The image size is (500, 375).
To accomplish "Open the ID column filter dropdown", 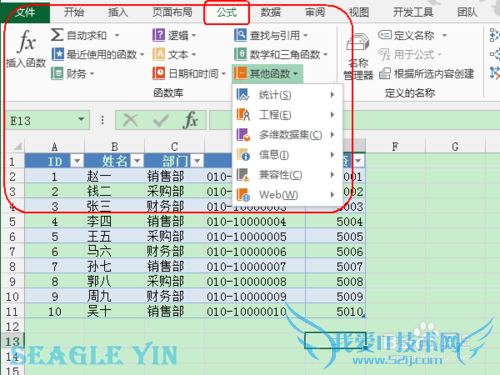I will point(77,161).
